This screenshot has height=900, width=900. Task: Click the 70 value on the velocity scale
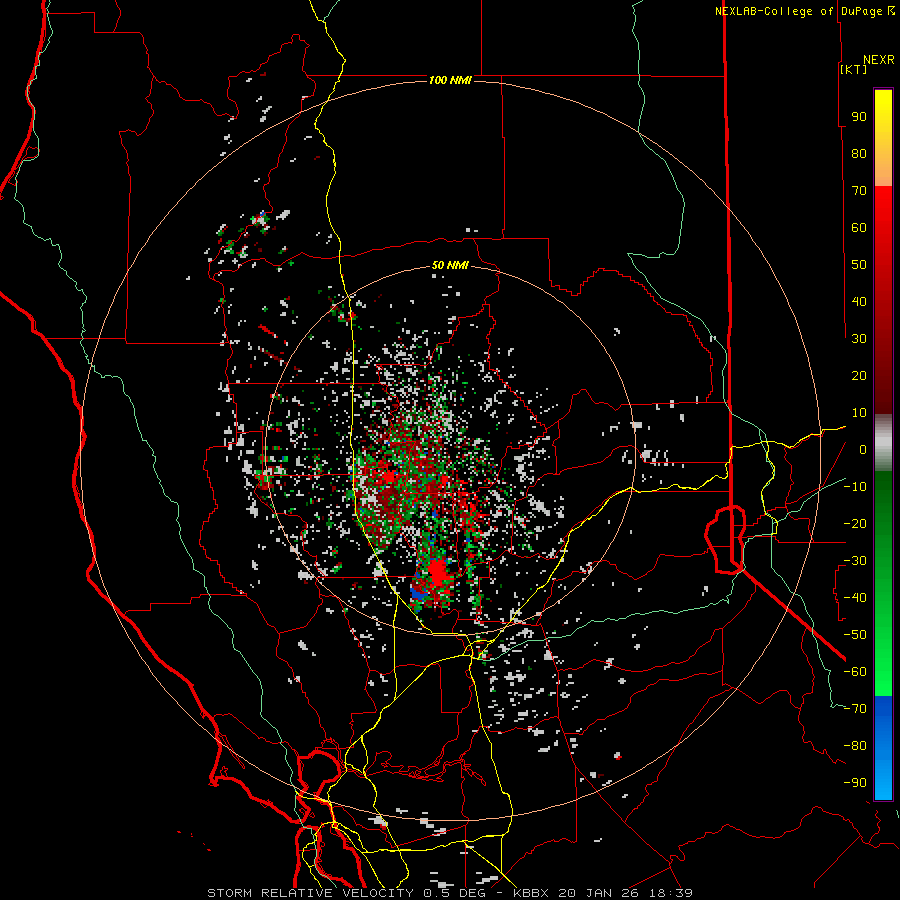[859, 191]
